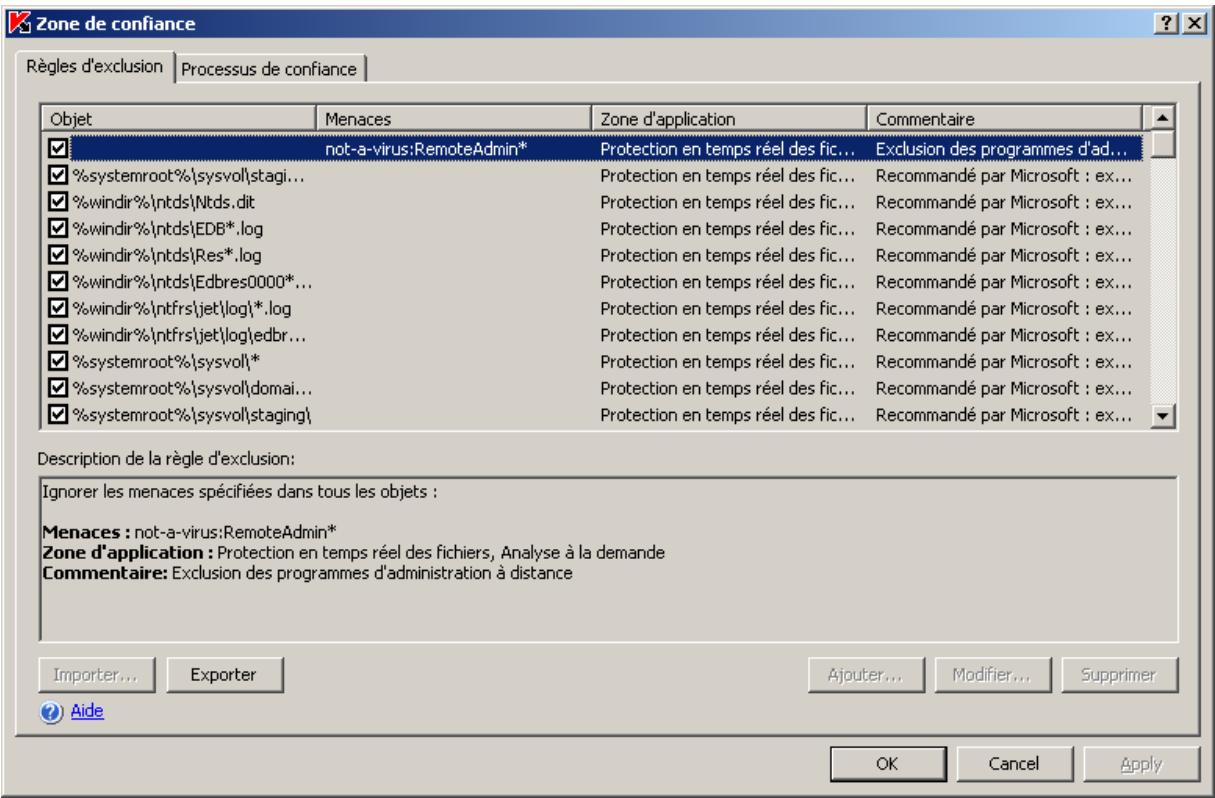Image resolution: width=1215 pixels, height=798 pixels.
Task: Sort by the Commentaire column header
Action: [1004, 120]
